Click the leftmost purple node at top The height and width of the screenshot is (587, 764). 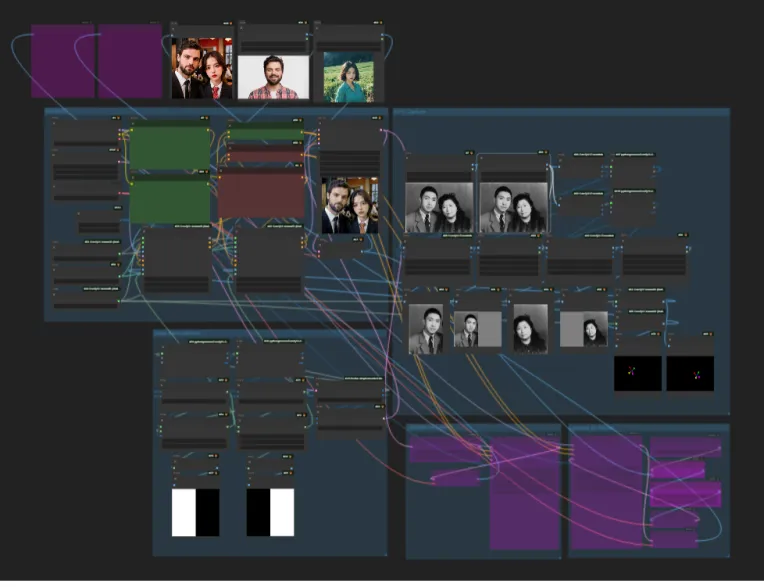click(63, 61)
